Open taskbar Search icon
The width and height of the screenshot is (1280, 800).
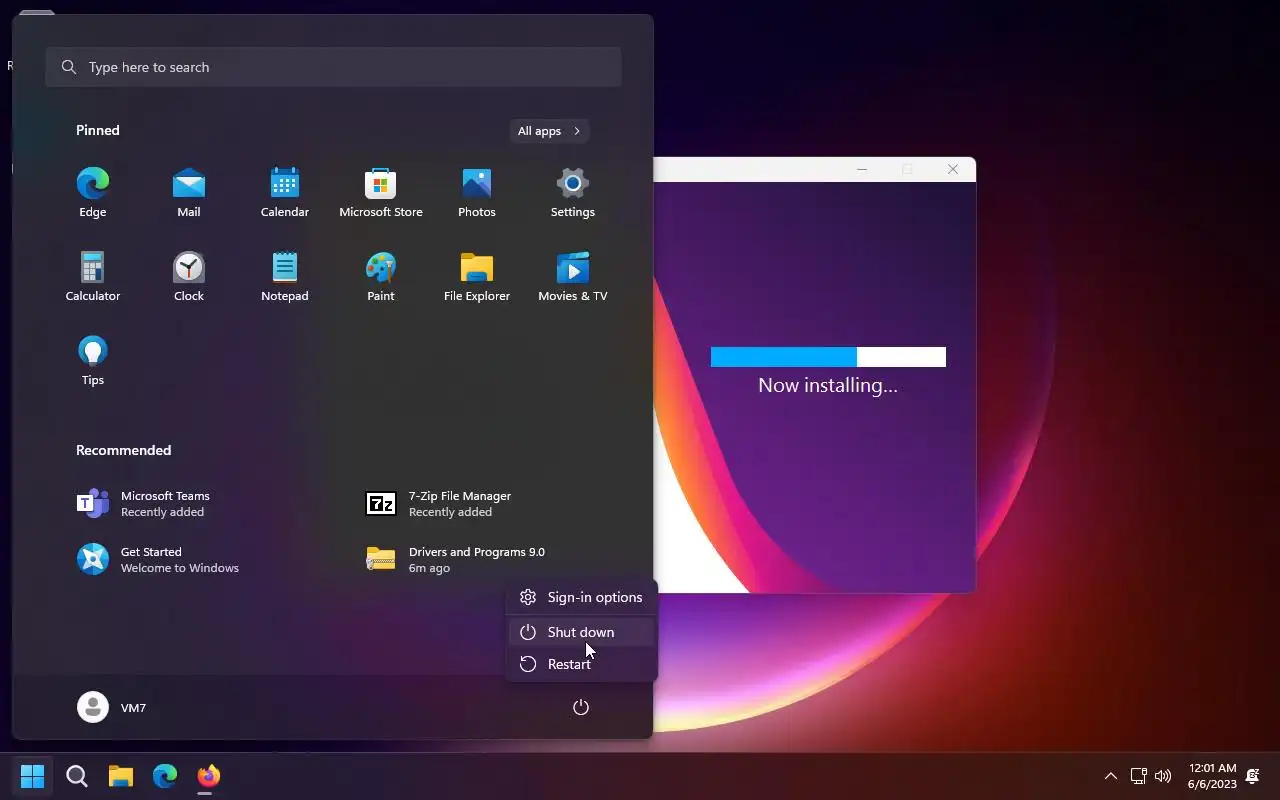[x=77, y=776]
